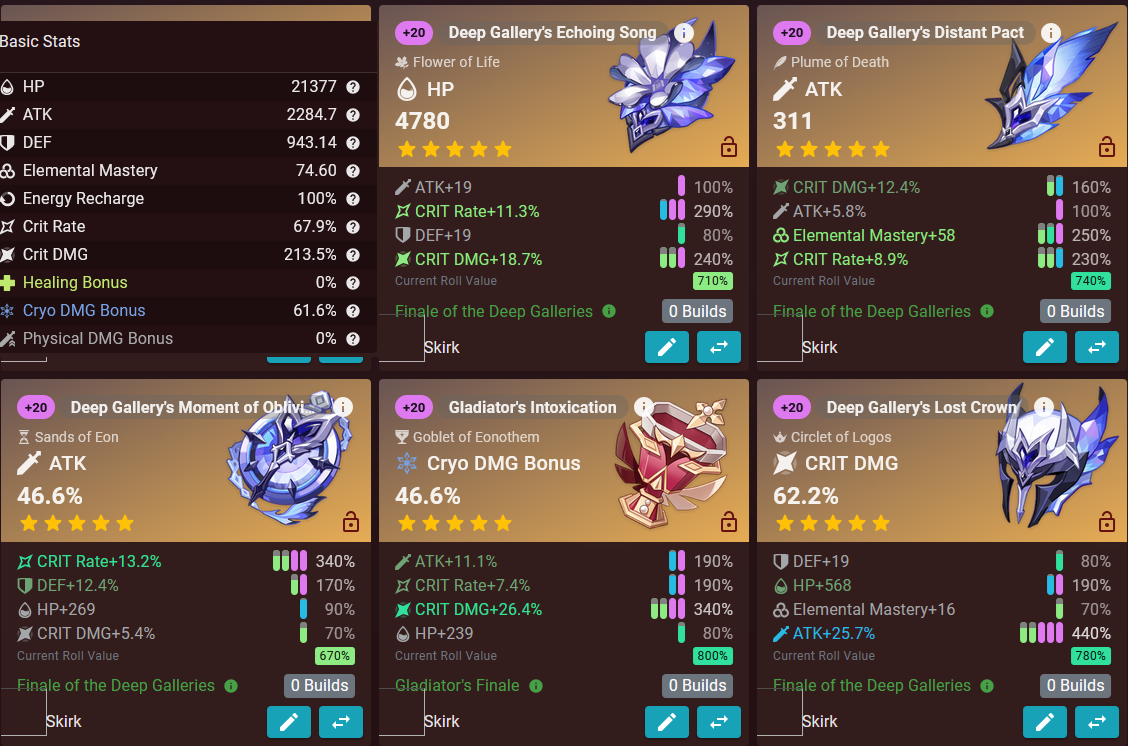Click the 800% roll value badge
The image size is (1140, 752).
coord(712,656)
